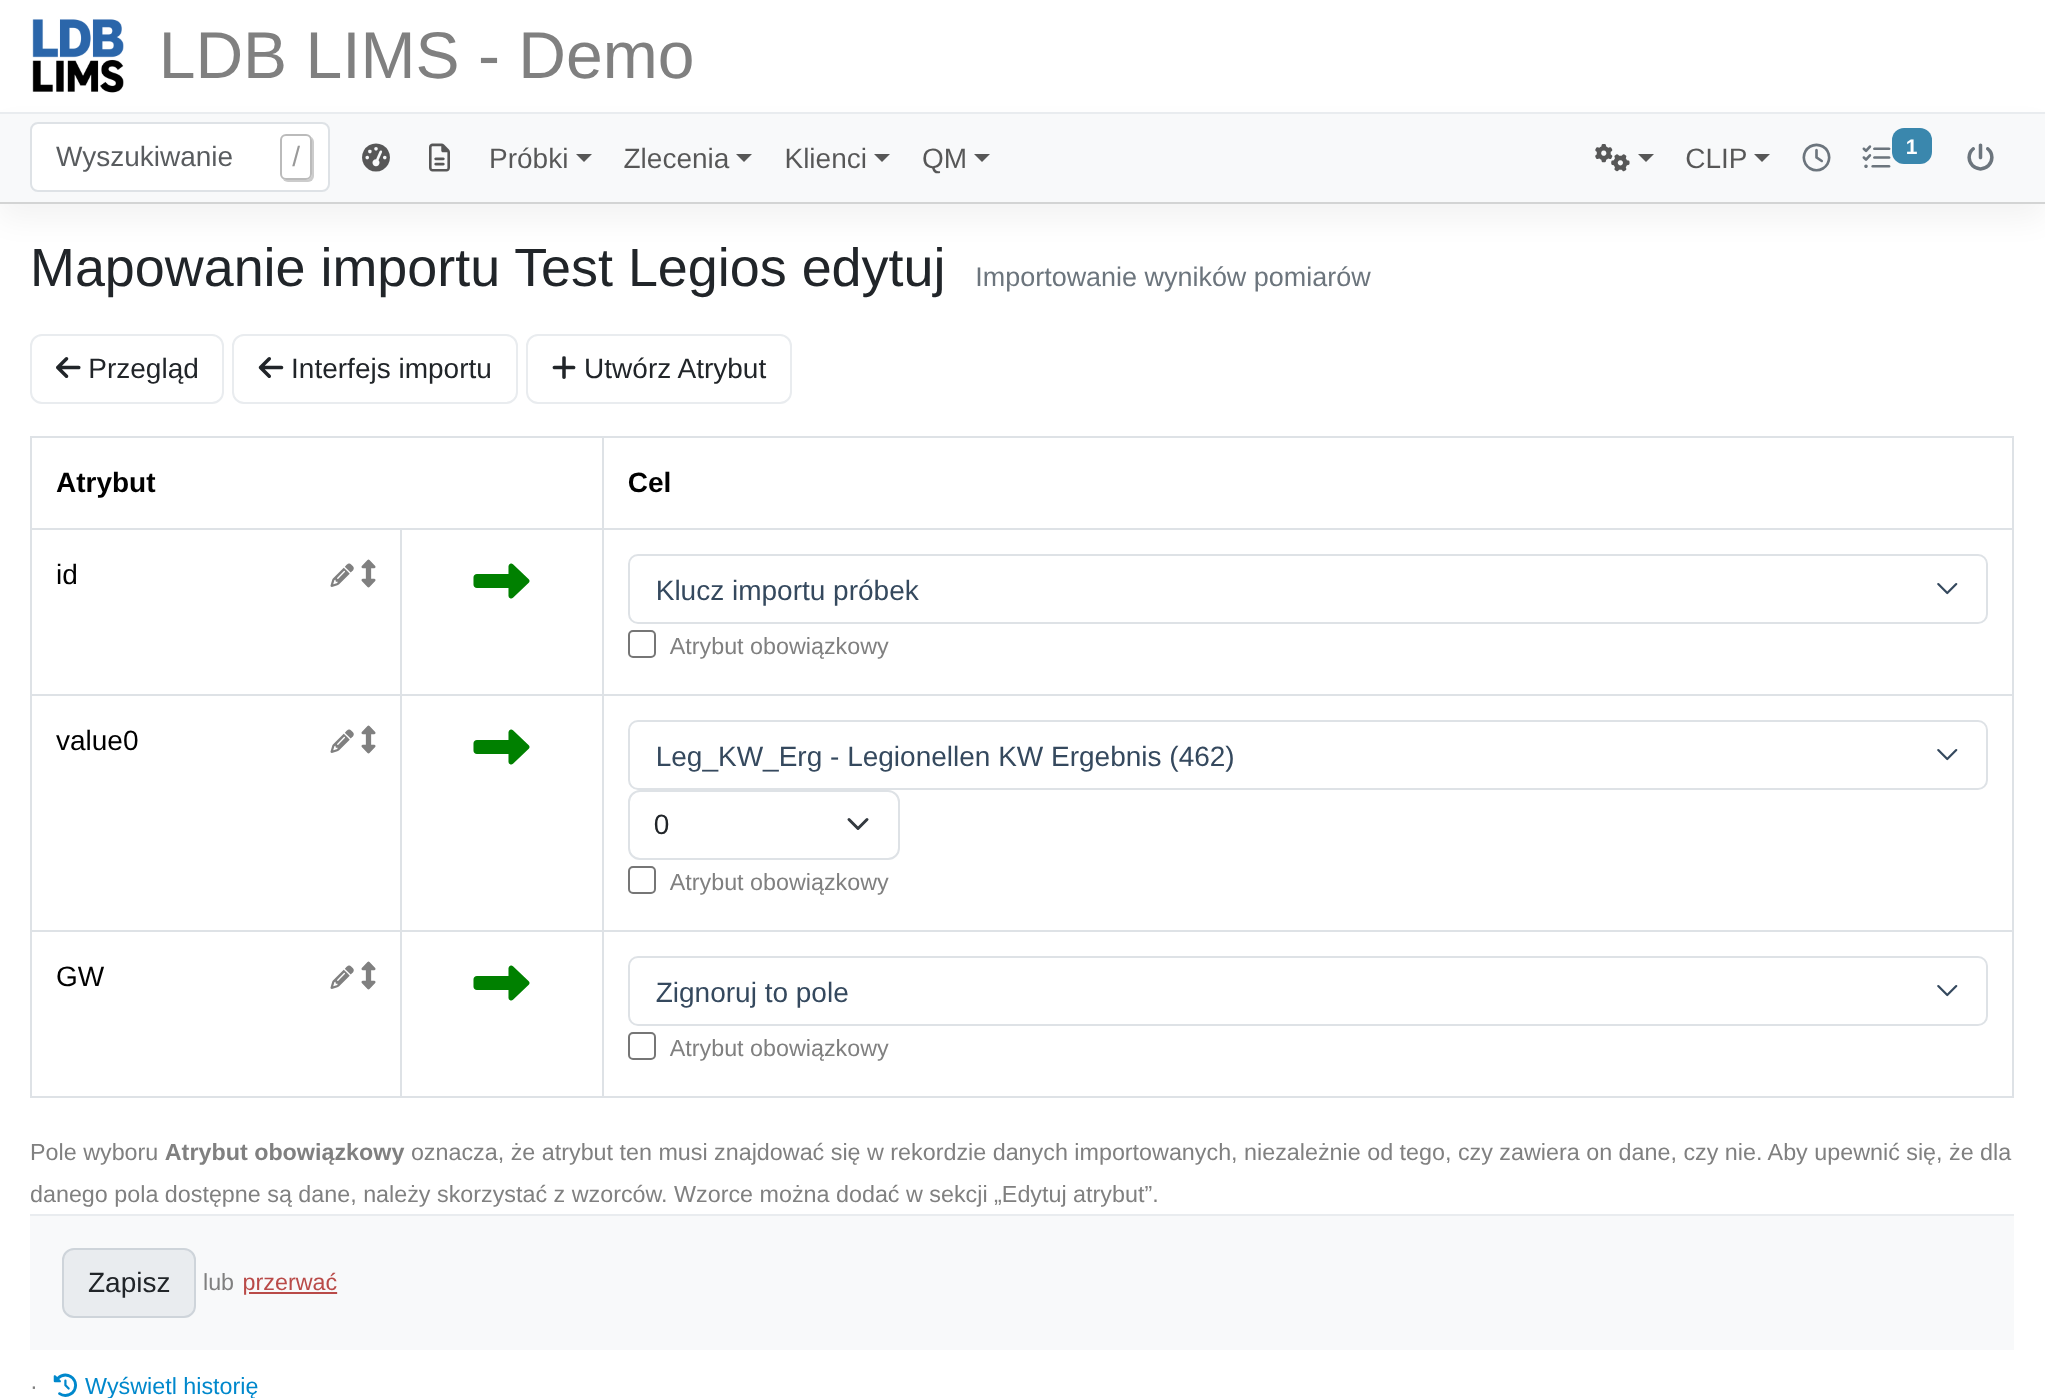Expand the Zlecenia menu
2045x1398 pixels.
[687, 158]
